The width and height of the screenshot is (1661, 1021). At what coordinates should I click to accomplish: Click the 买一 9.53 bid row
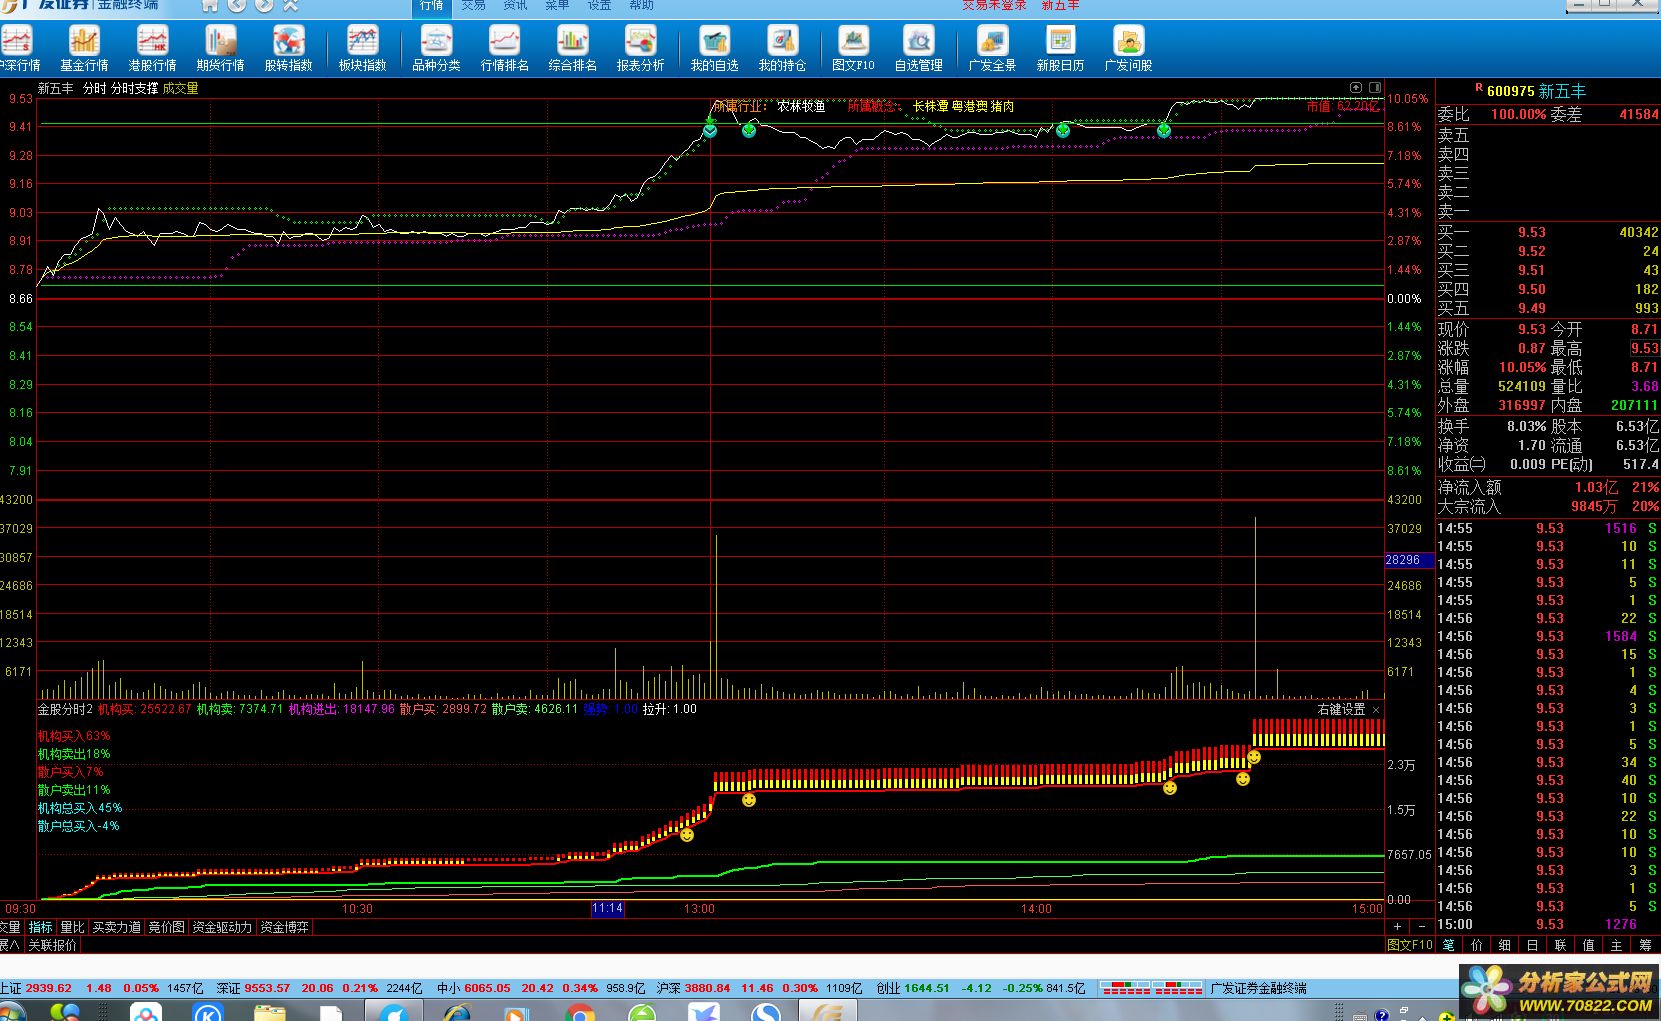pyautogui.click(x=1548, y=232)
